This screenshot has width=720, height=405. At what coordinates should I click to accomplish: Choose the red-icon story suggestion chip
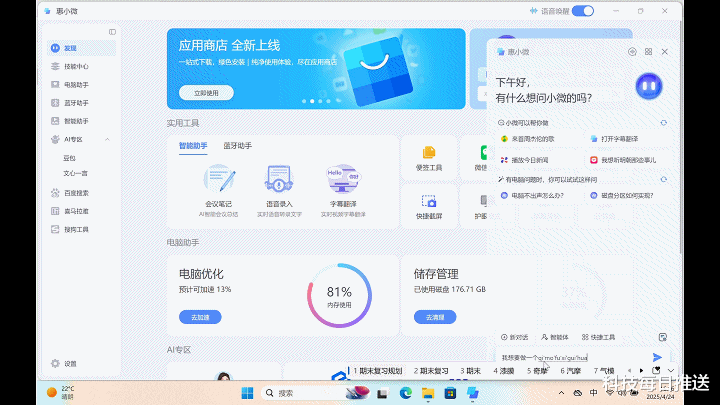(x=623, y=160)
